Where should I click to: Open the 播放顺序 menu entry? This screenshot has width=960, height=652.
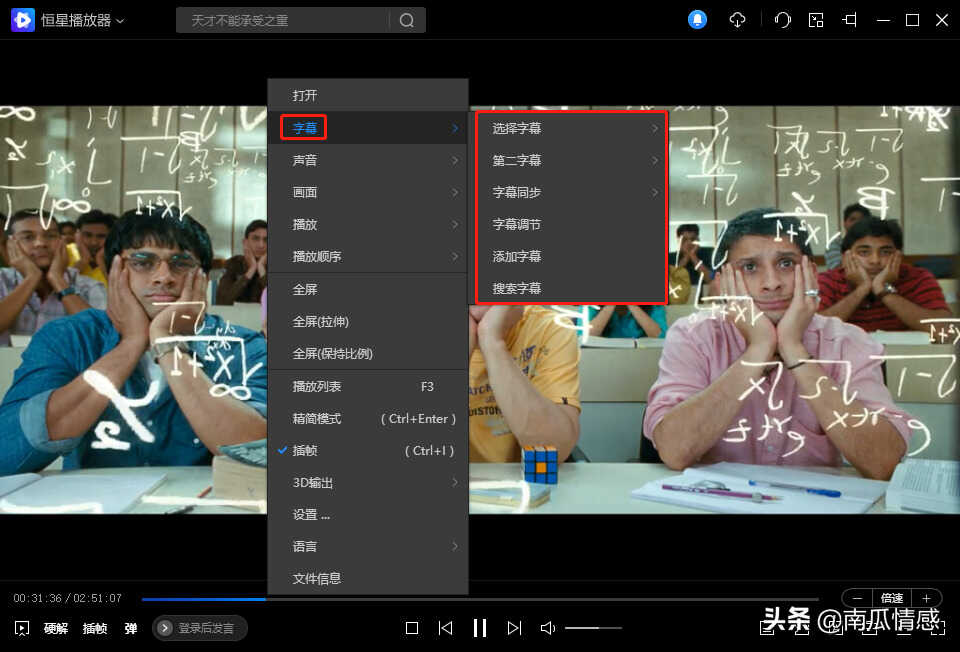368,257
